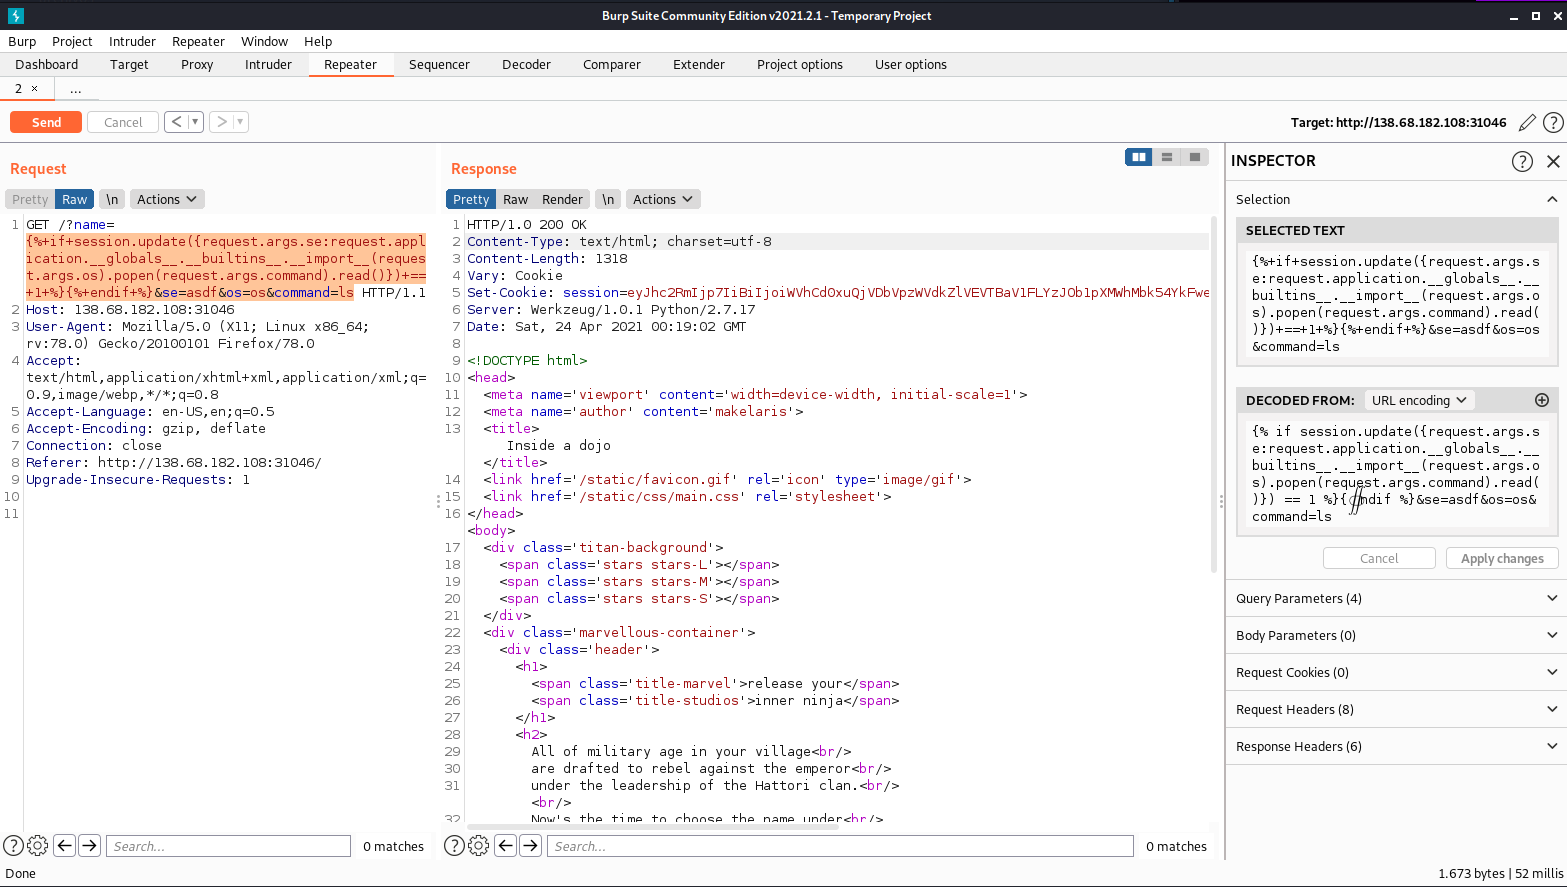Switch to the Target tab
This screenshot has height=887, width=1567.
(x=129, y=64)
